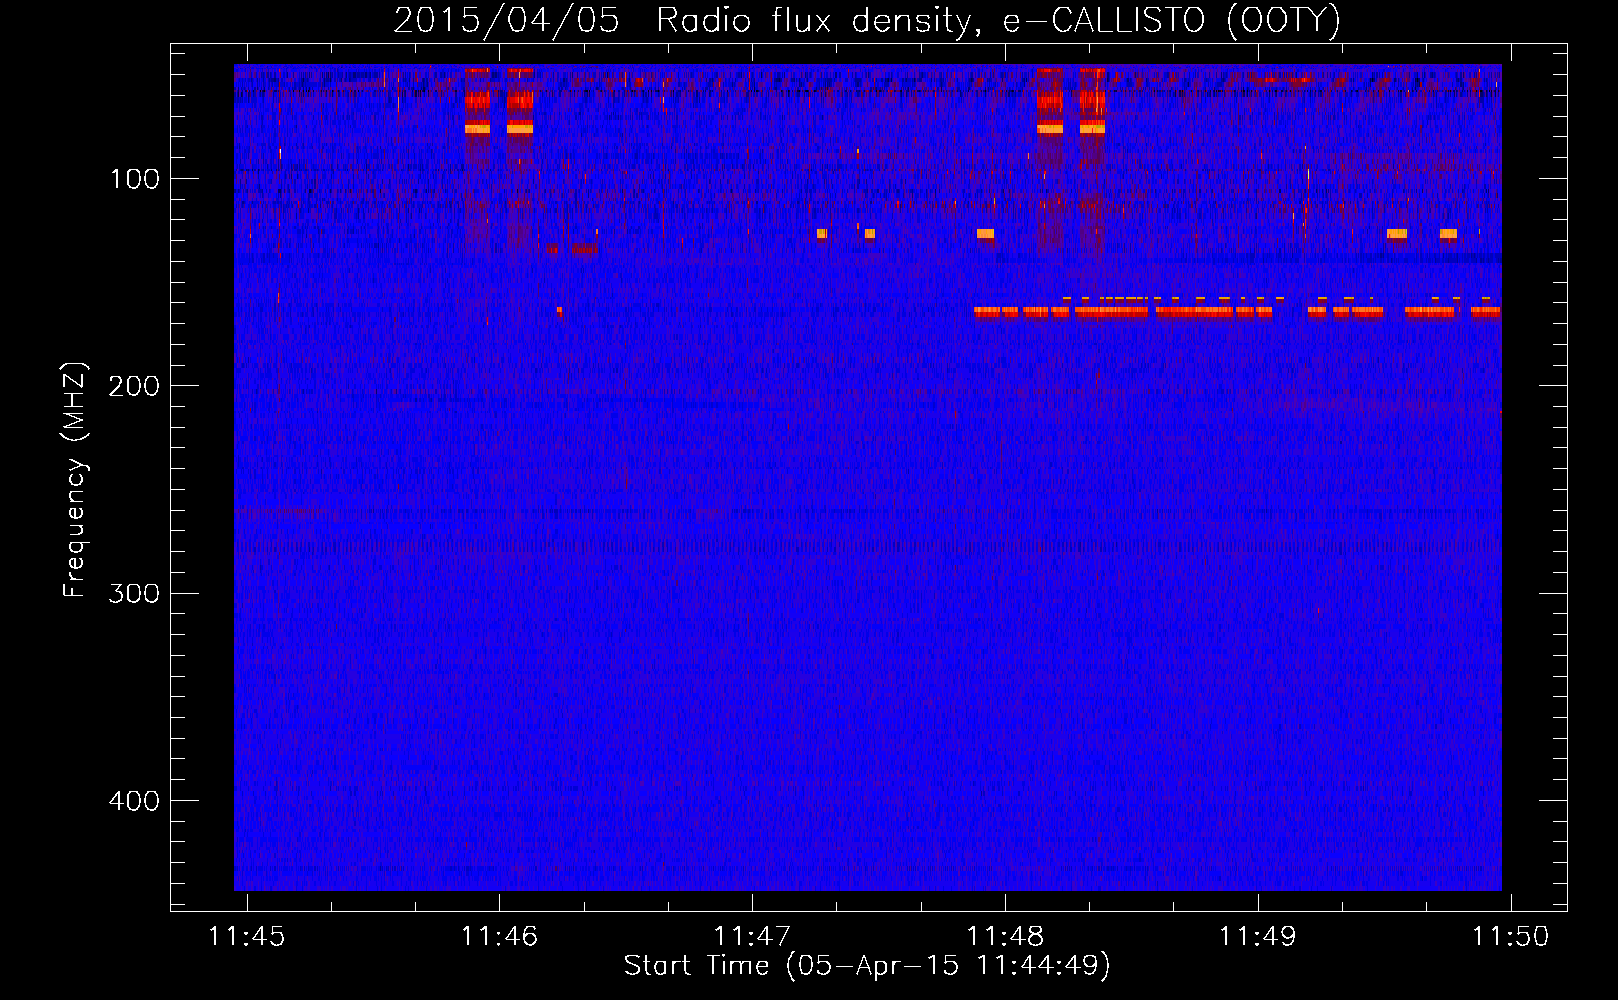Click the 100 frequency tick label
This screenshot has height=1000, width=1618.
coord(135,179)
